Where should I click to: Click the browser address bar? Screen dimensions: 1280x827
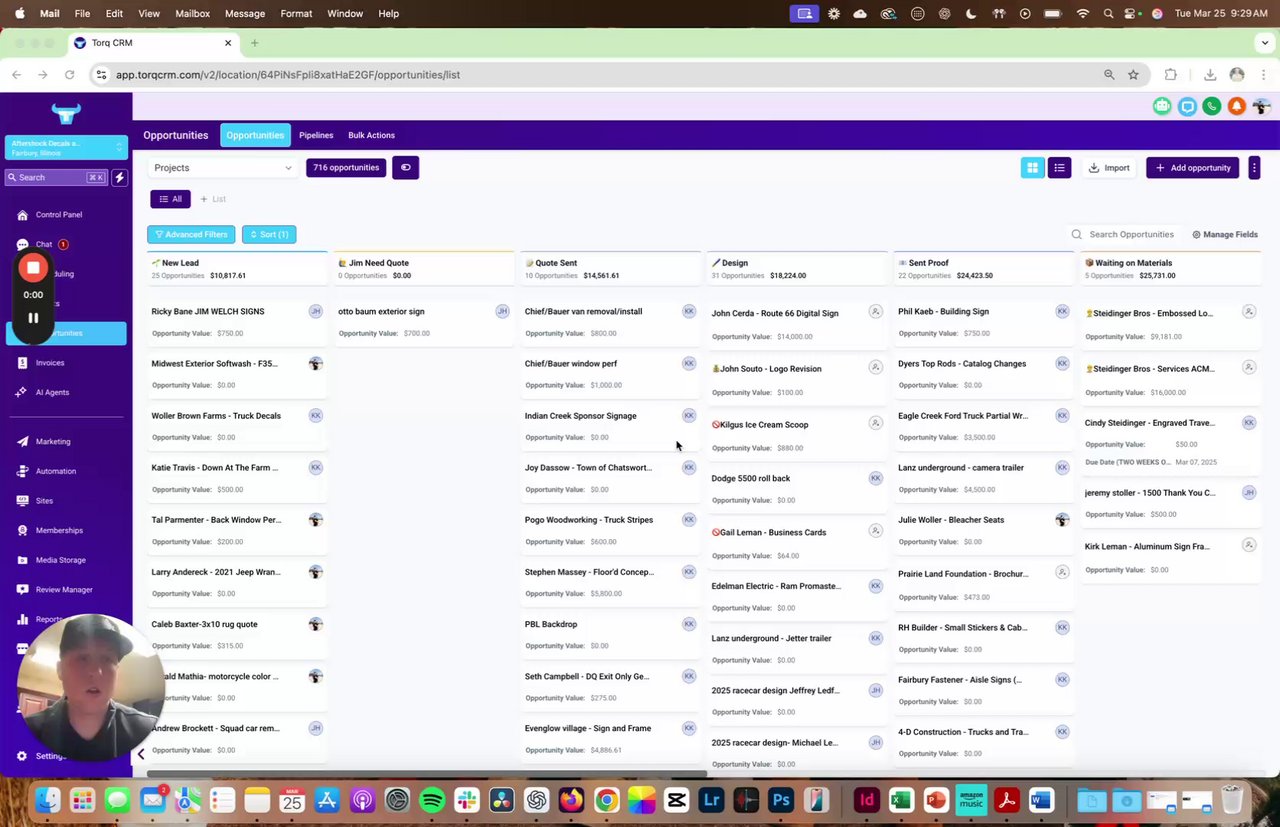pos(600,75)
